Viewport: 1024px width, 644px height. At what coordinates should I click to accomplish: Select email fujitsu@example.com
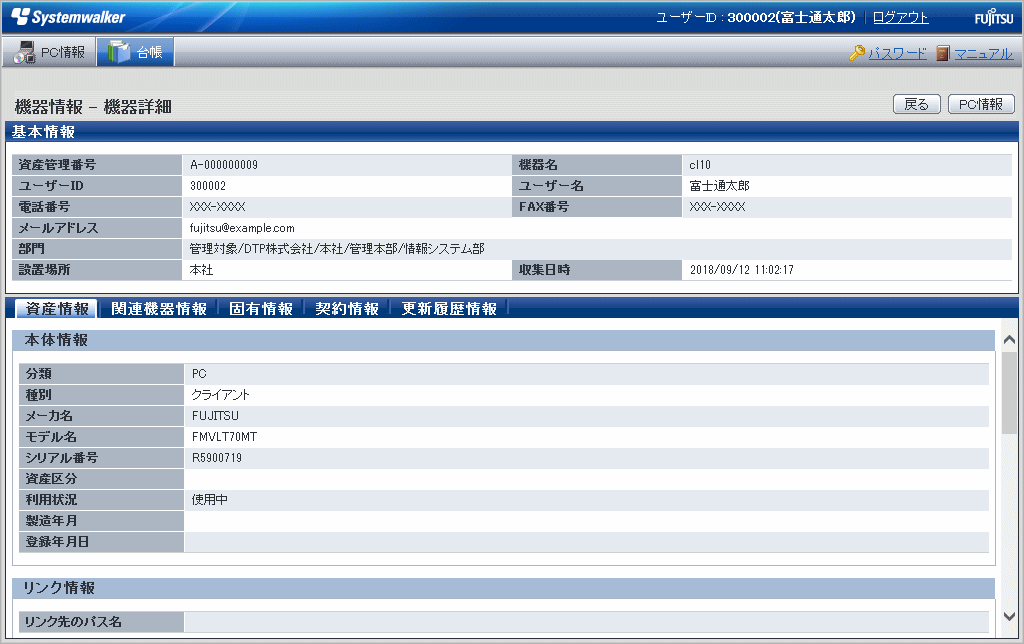pos(242,228)
